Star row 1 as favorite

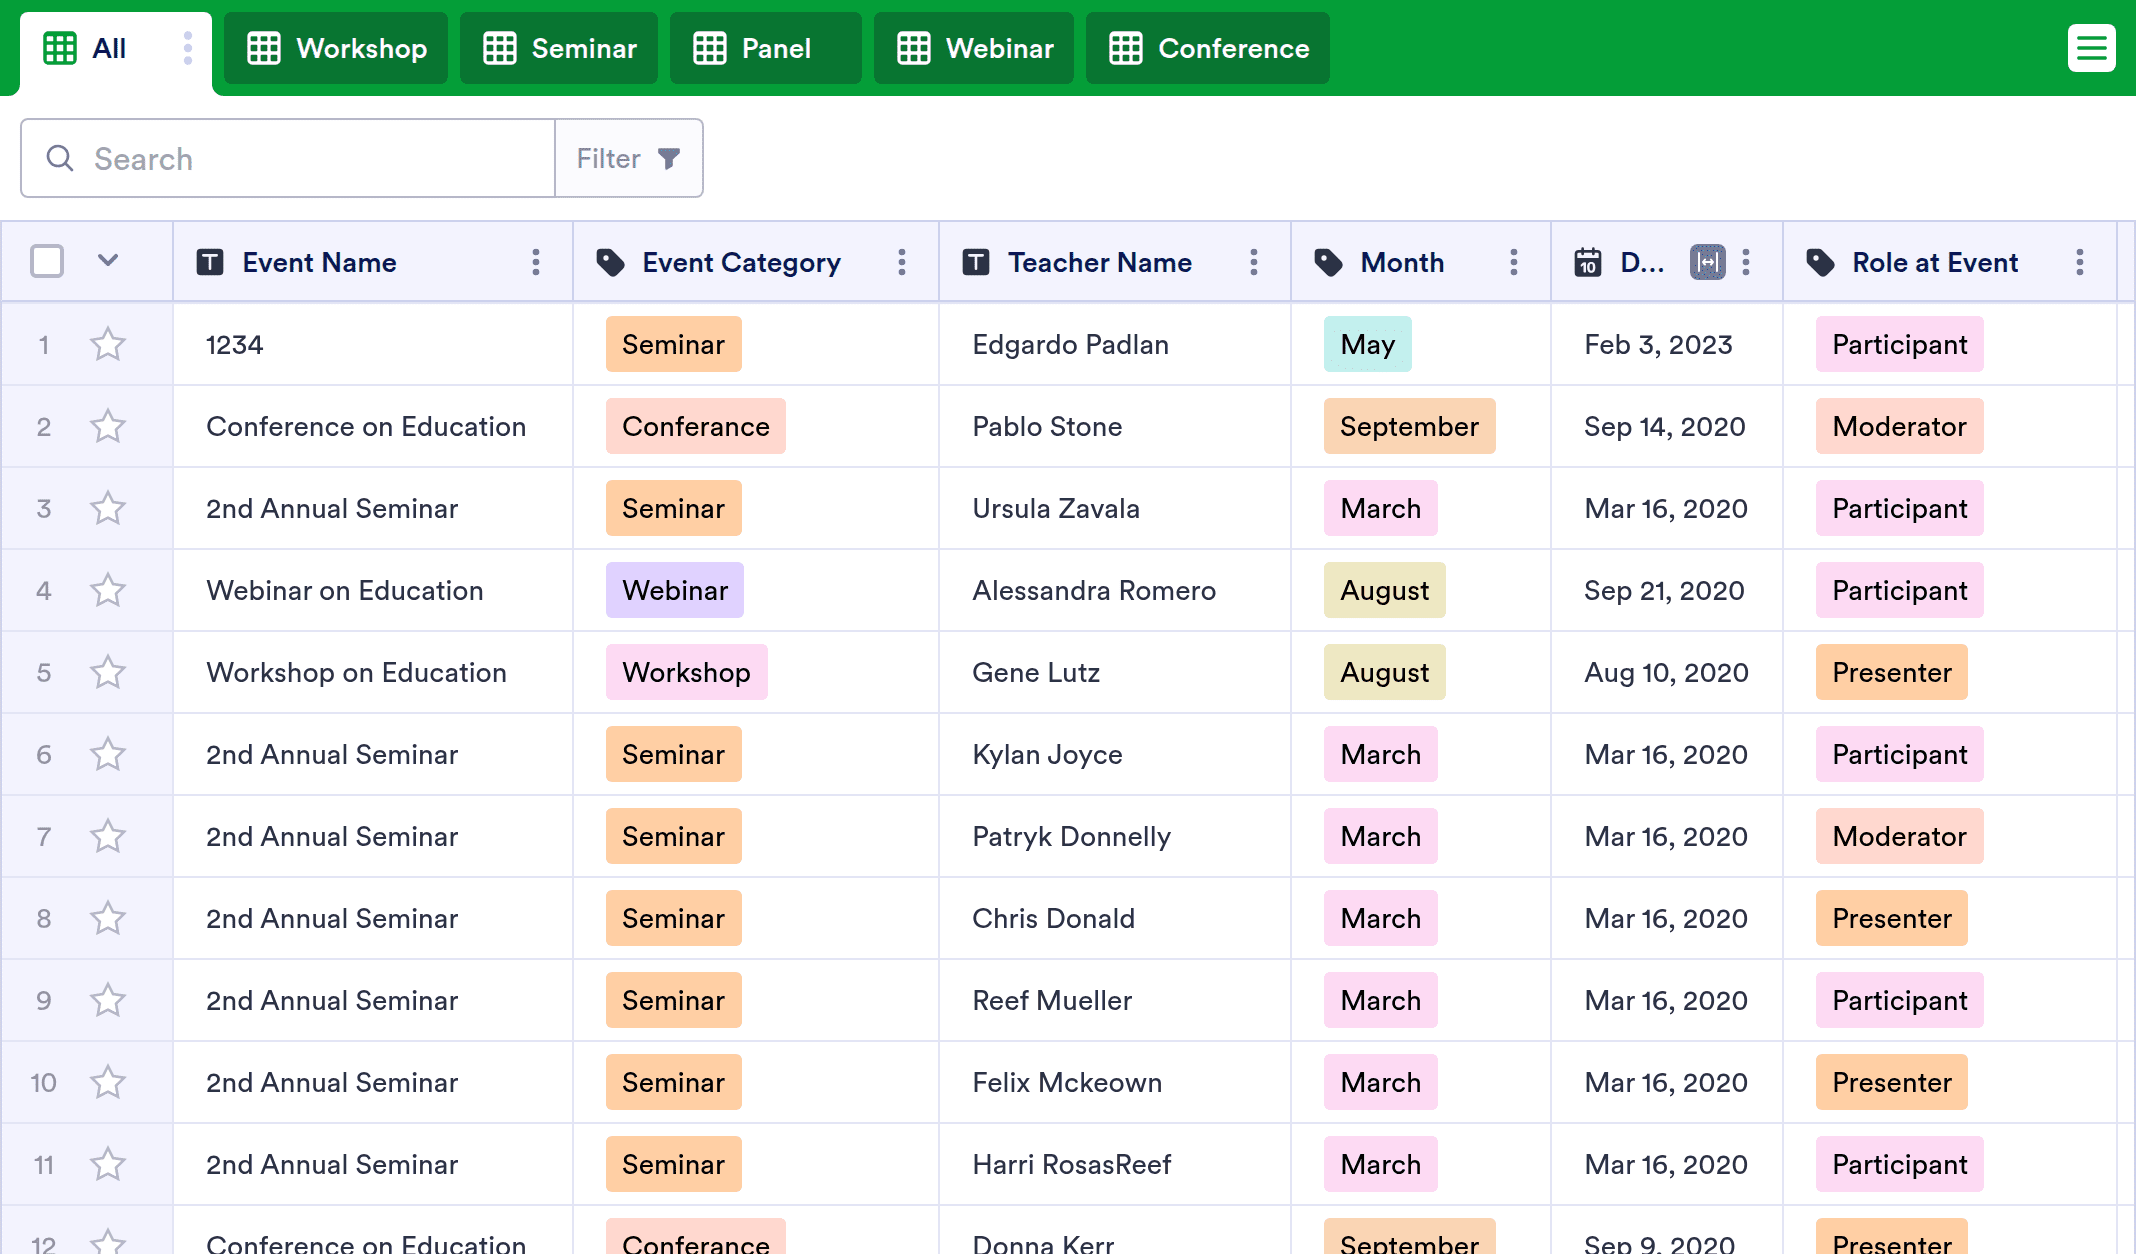(108, 344)
